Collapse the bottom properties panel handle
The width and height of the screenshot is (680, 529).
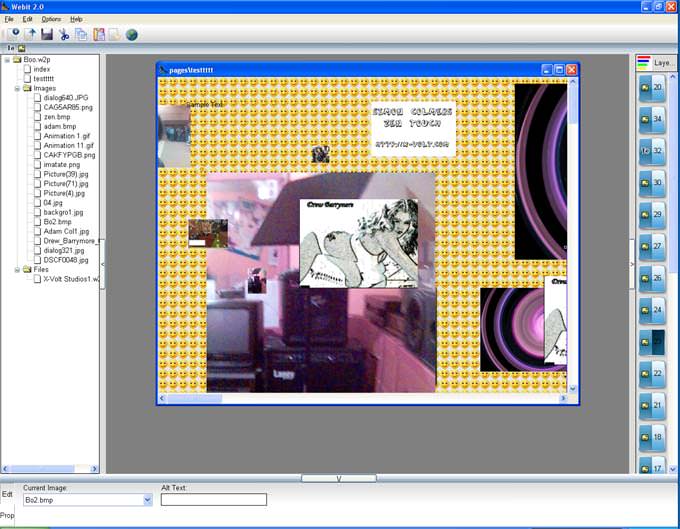pos(339,478)
